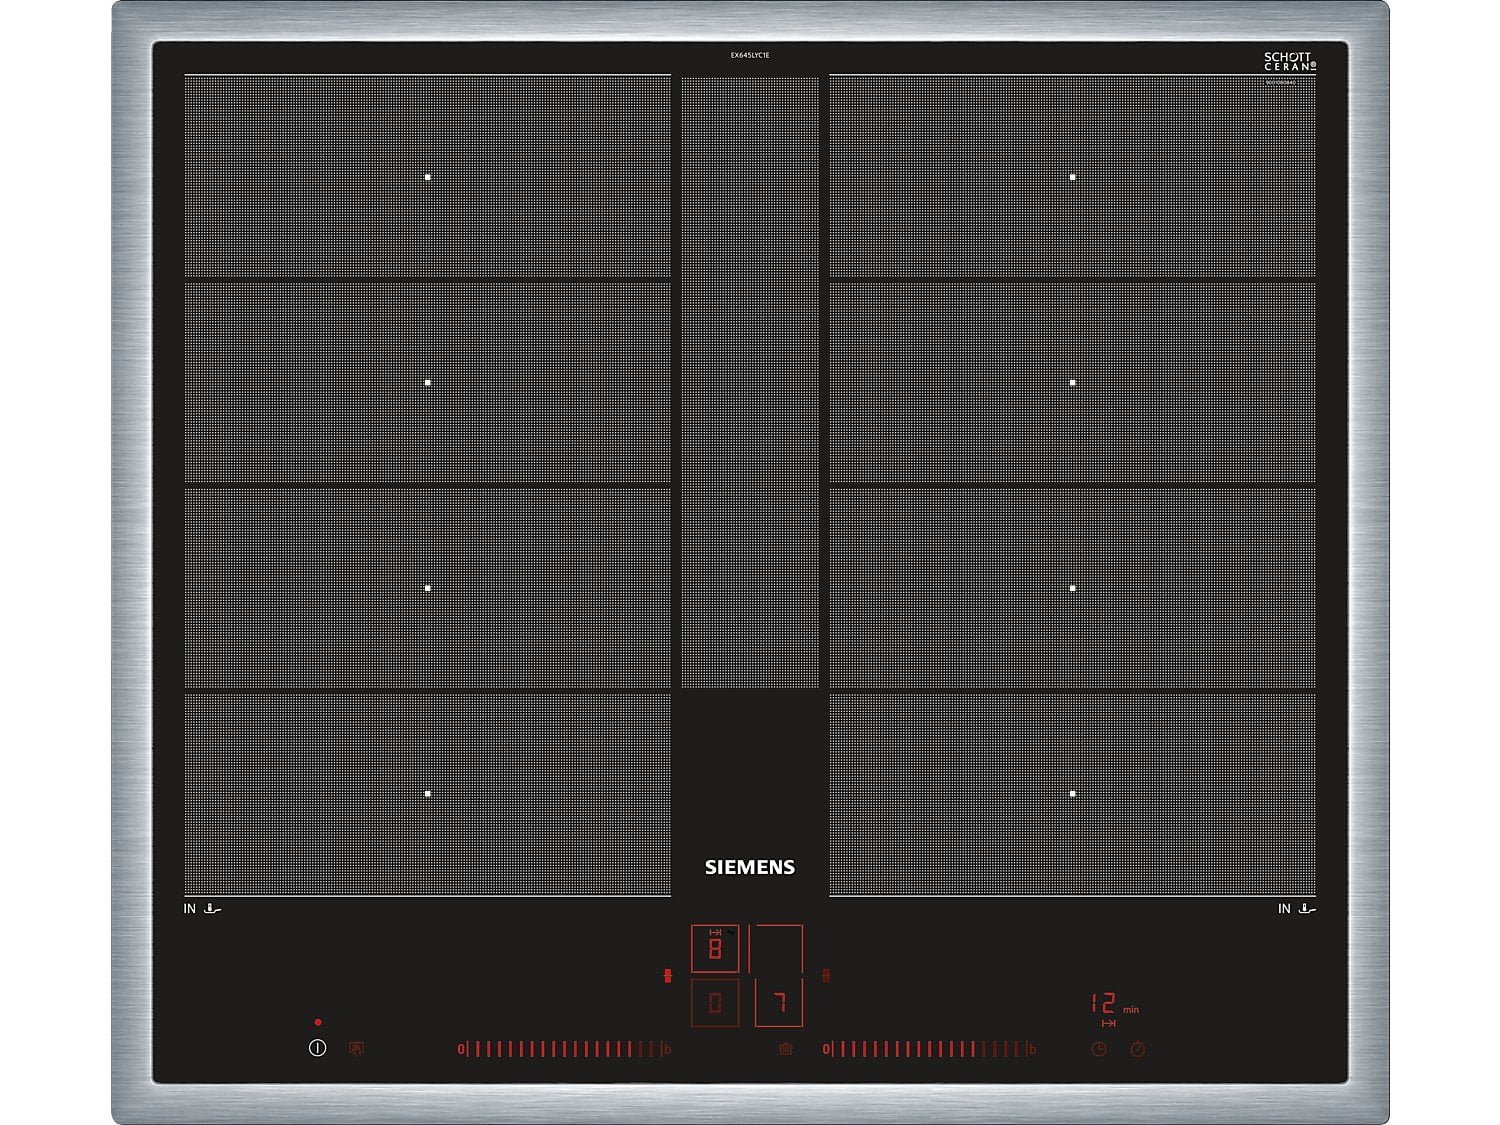
Task: Touch the bottom-right cooking zone dot
Action: [x=1073, y=794]
